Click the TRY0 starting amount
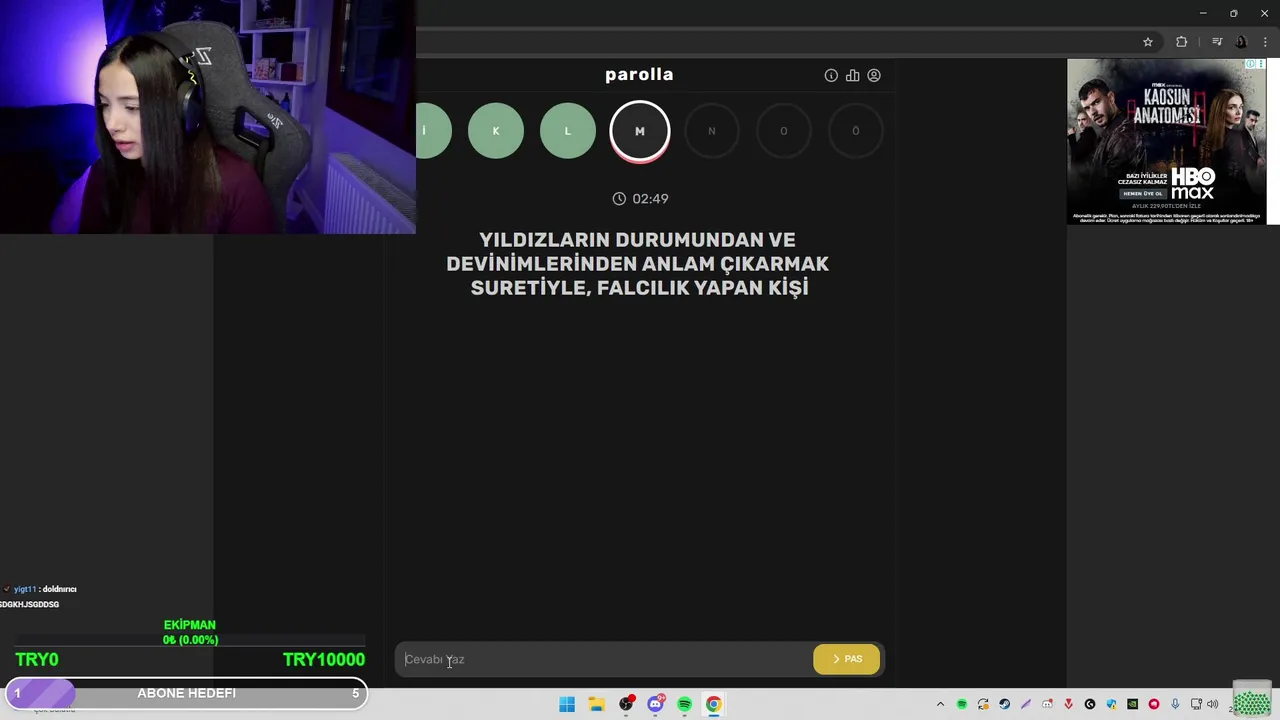1280x720 pixels. click(37, 660)
